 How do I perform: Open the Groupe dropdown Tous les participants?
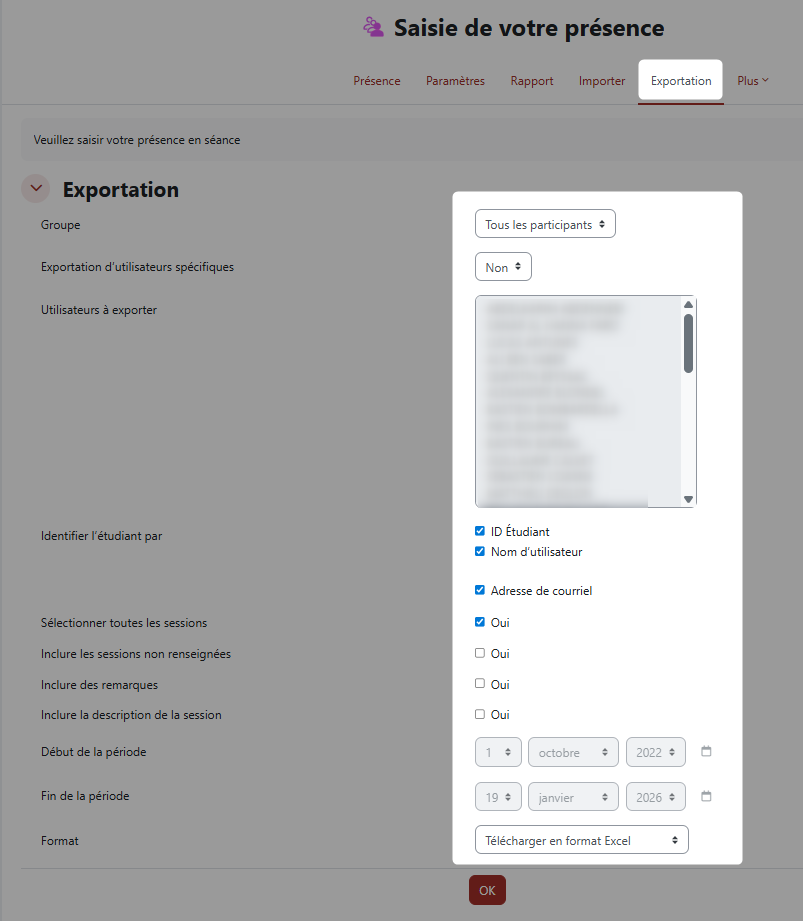click(545, 225)
